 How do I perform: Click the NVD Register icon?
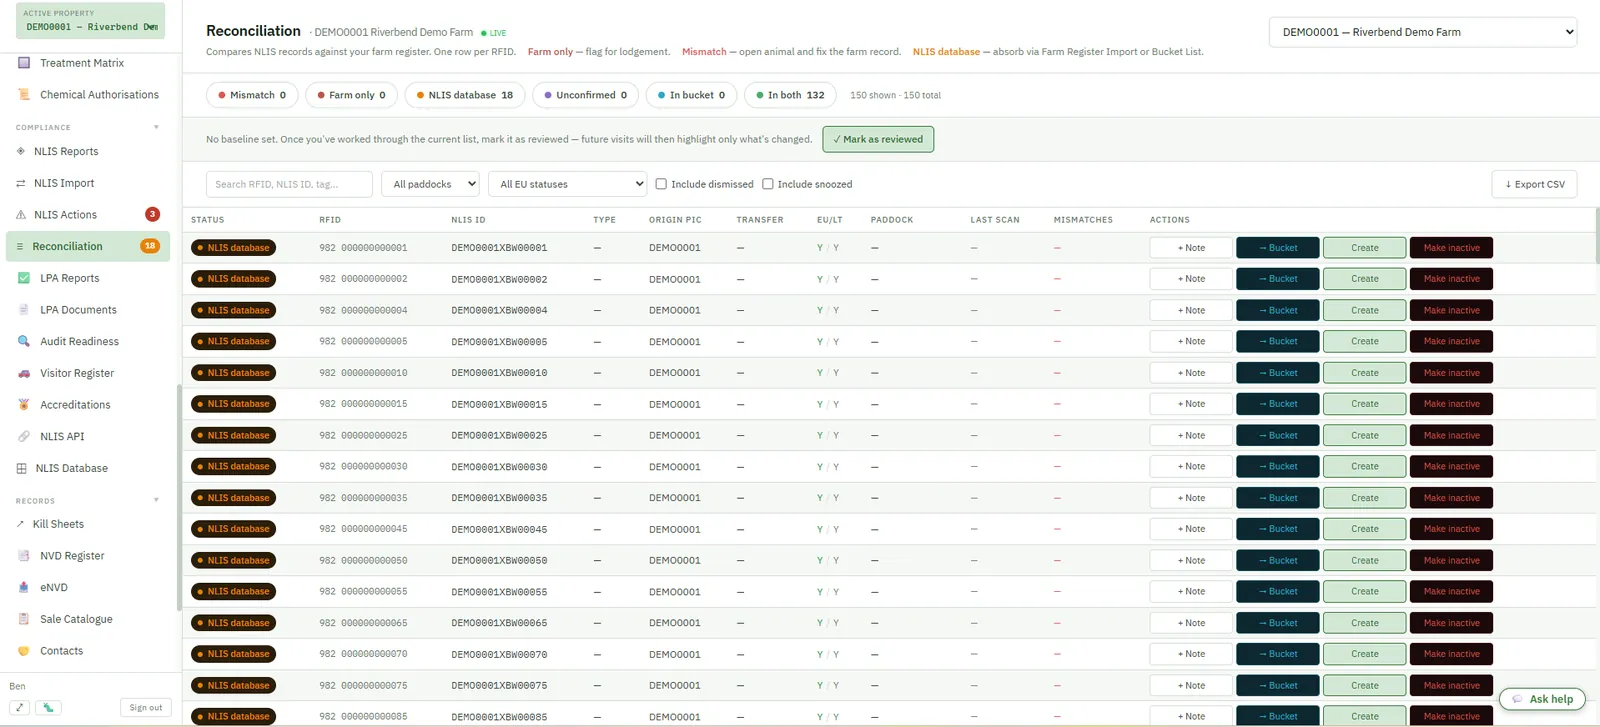pos(24,556)
